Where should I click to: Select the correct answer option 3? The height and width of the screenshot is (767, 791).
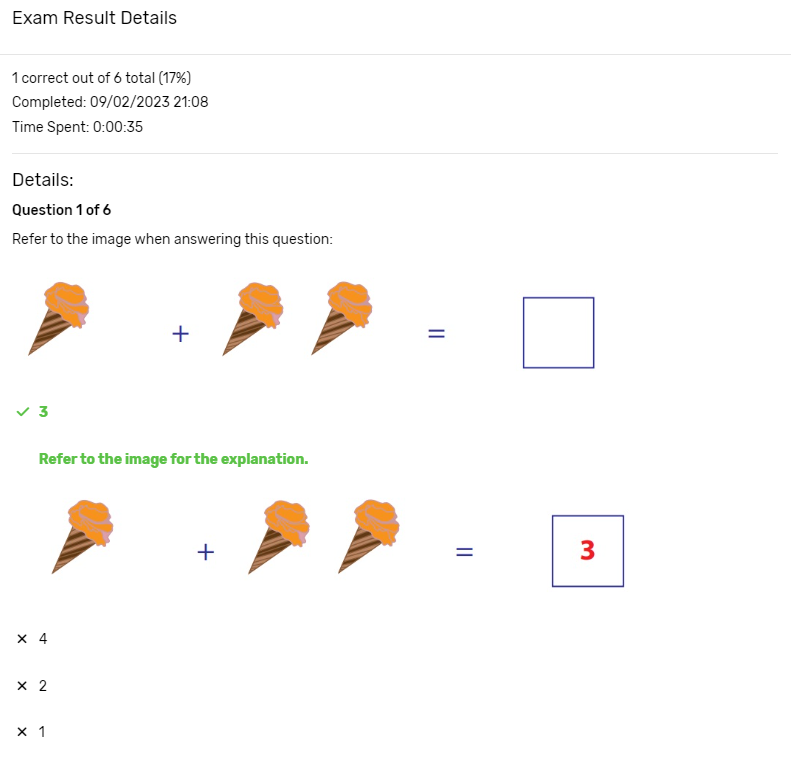coord(43,412)
